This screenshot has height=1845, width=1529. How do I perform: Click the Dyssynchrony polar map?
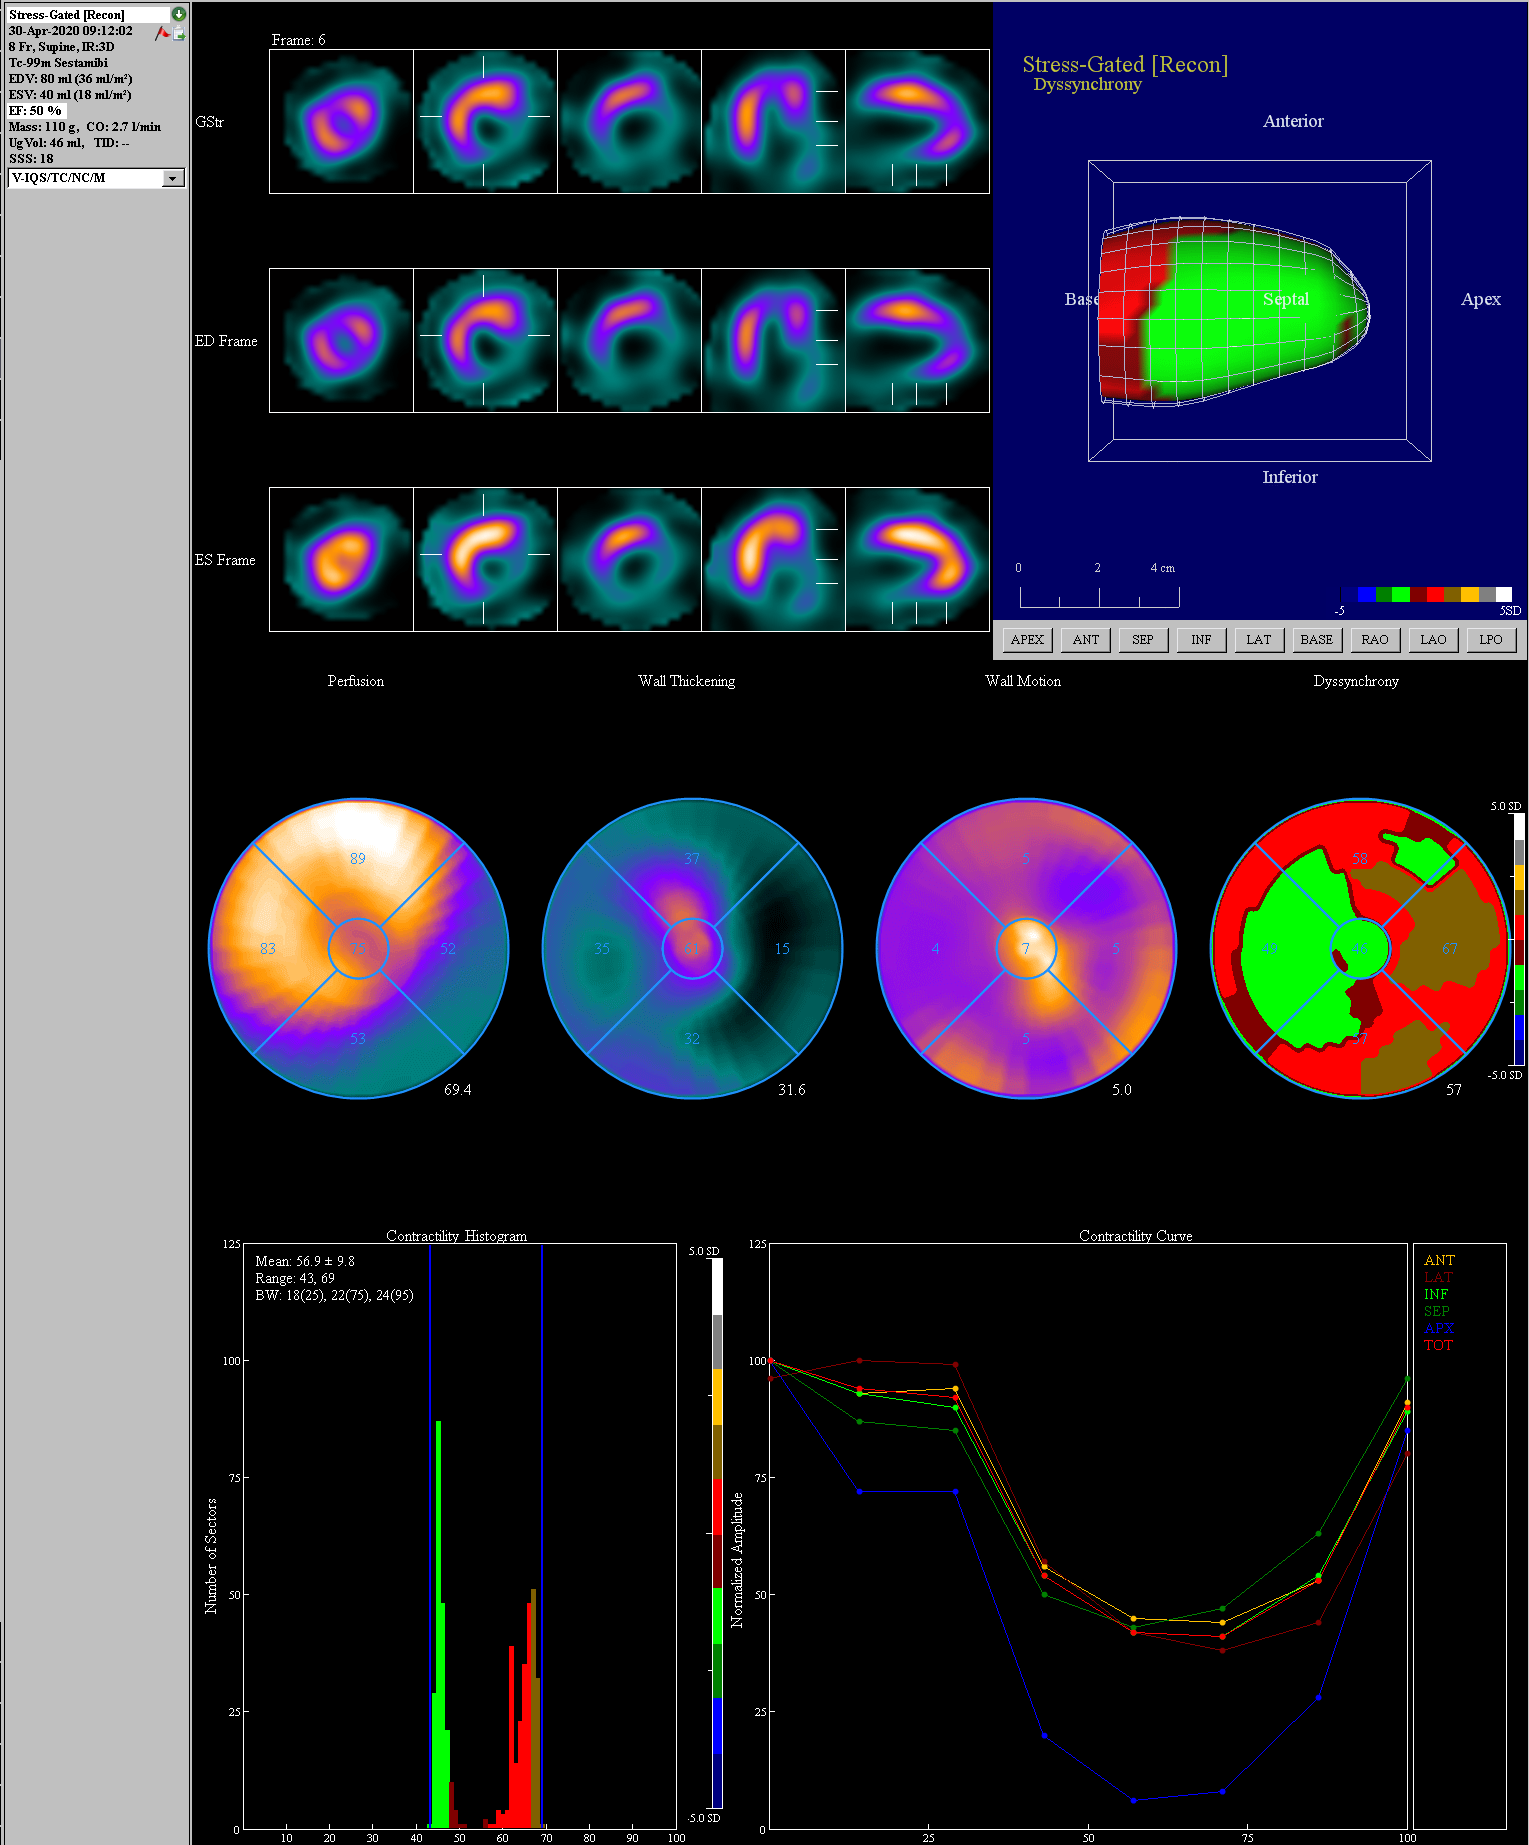coord(1360,948)
